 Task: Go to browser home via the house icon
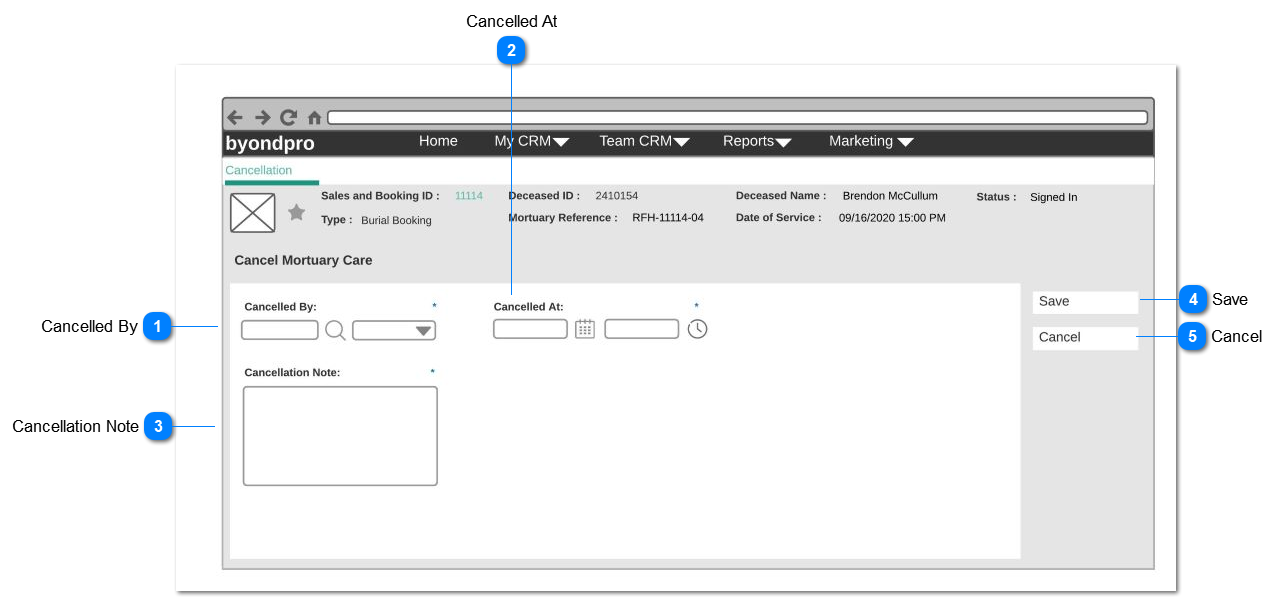pos(314,117)
